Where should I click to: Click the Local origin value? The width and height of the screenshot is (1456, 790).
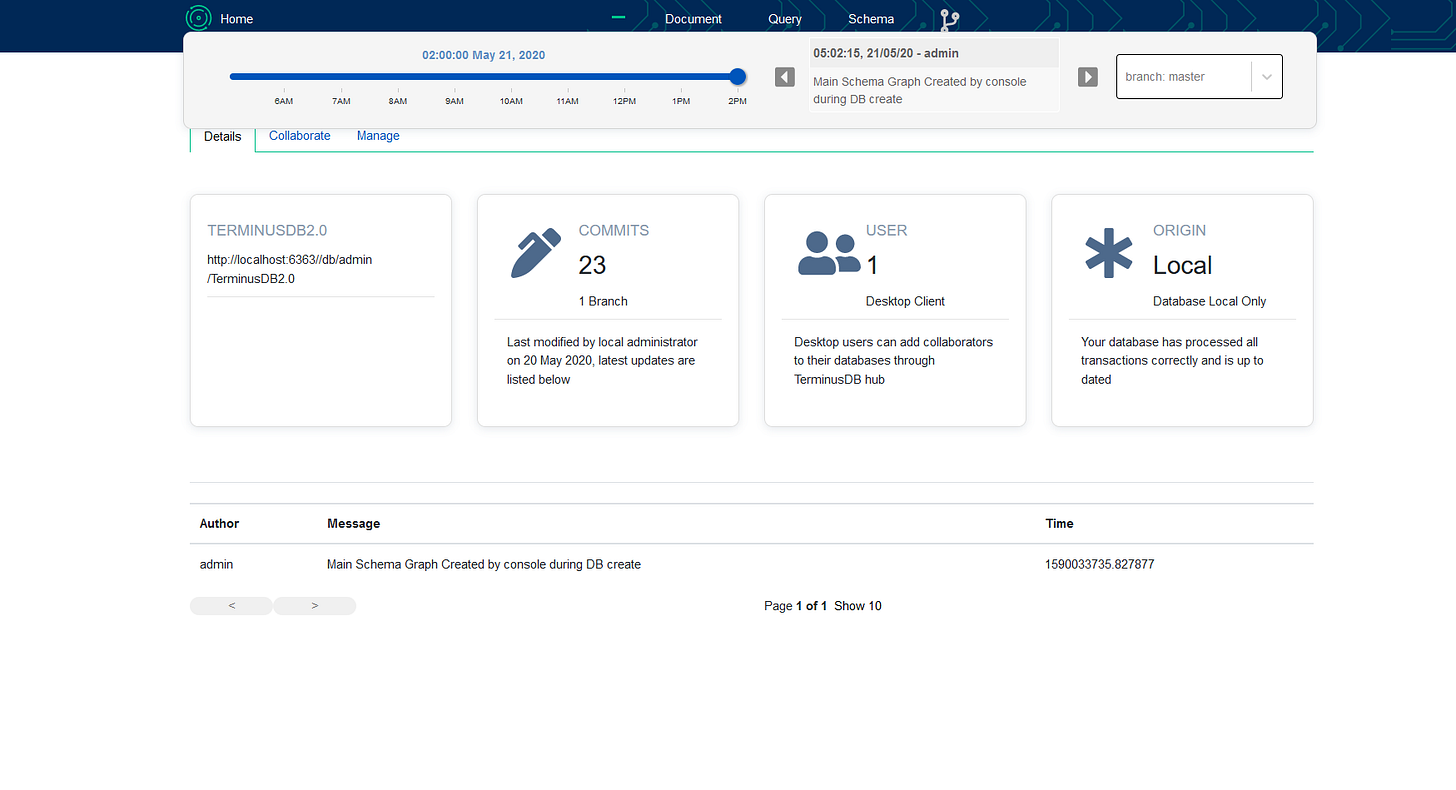click(x=1183, y=265)
